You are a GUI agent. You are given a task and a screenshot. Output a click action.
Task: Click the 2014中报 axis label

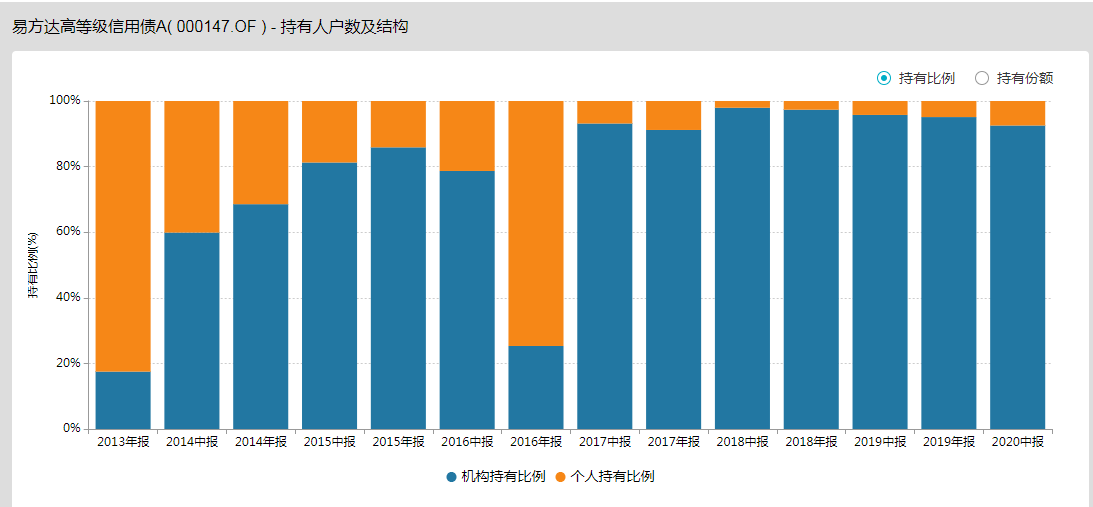click(192, 442)
